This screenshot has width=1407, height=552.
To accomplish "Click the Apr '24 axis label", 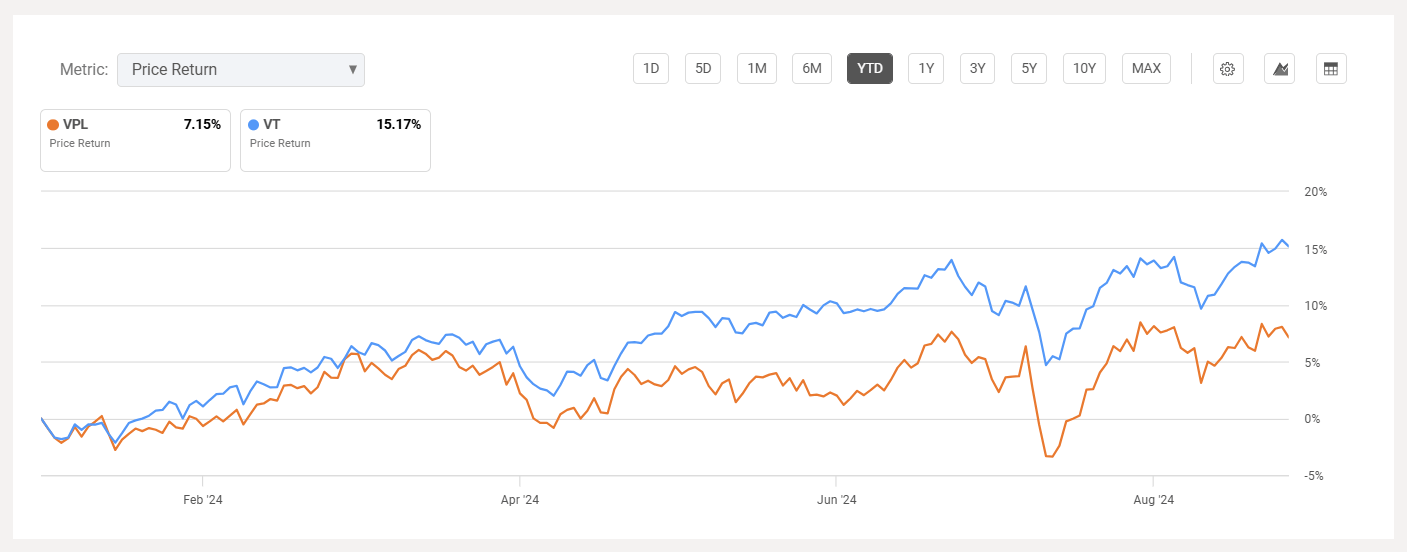I will (x=519, y=499).
